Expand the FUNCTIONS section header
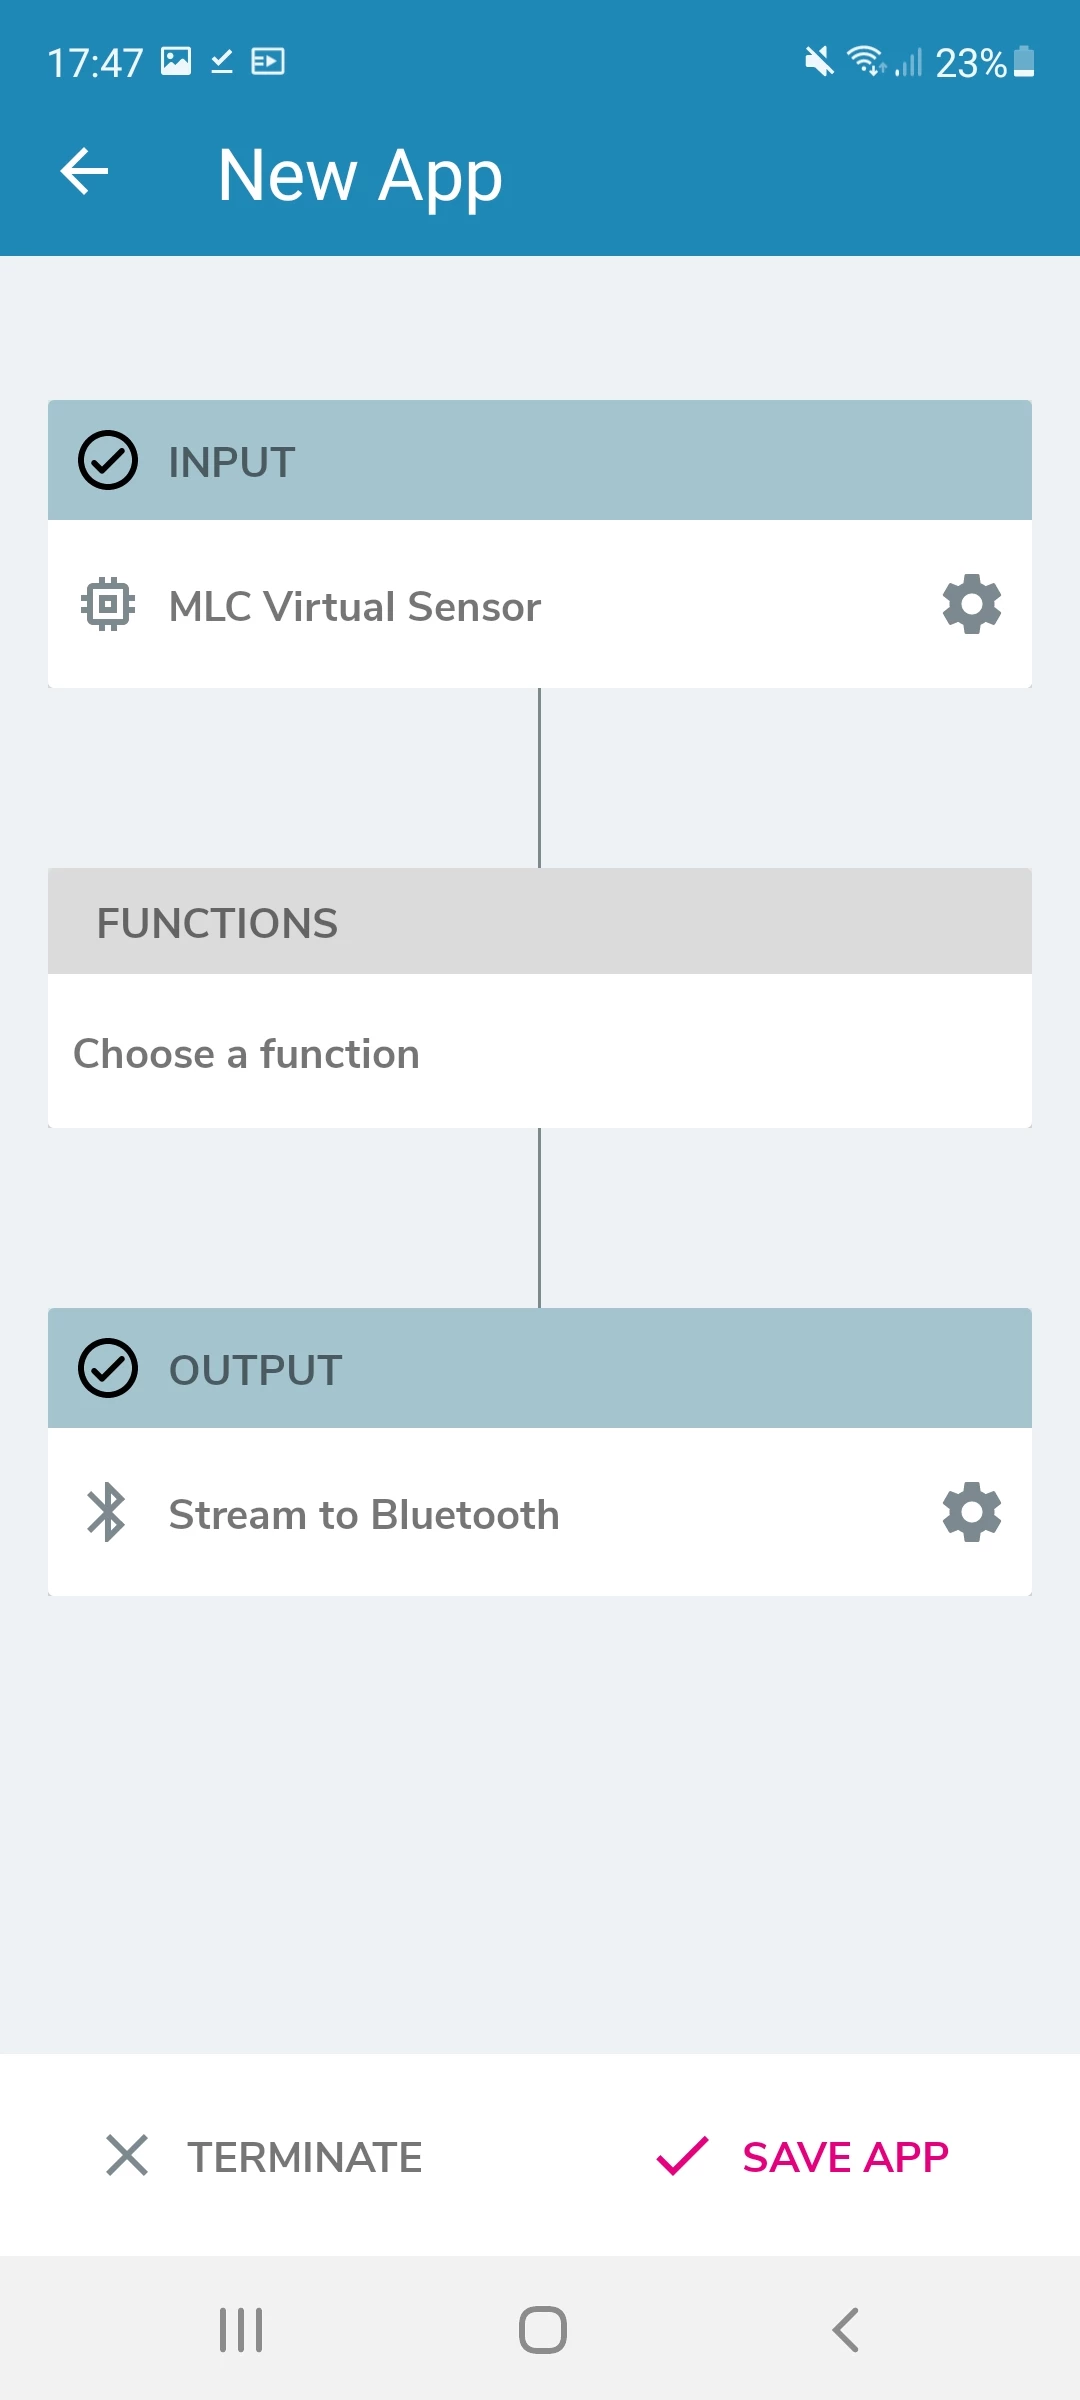The height and width of the screenshot is (2400, 1080). [x=540, y=921]
